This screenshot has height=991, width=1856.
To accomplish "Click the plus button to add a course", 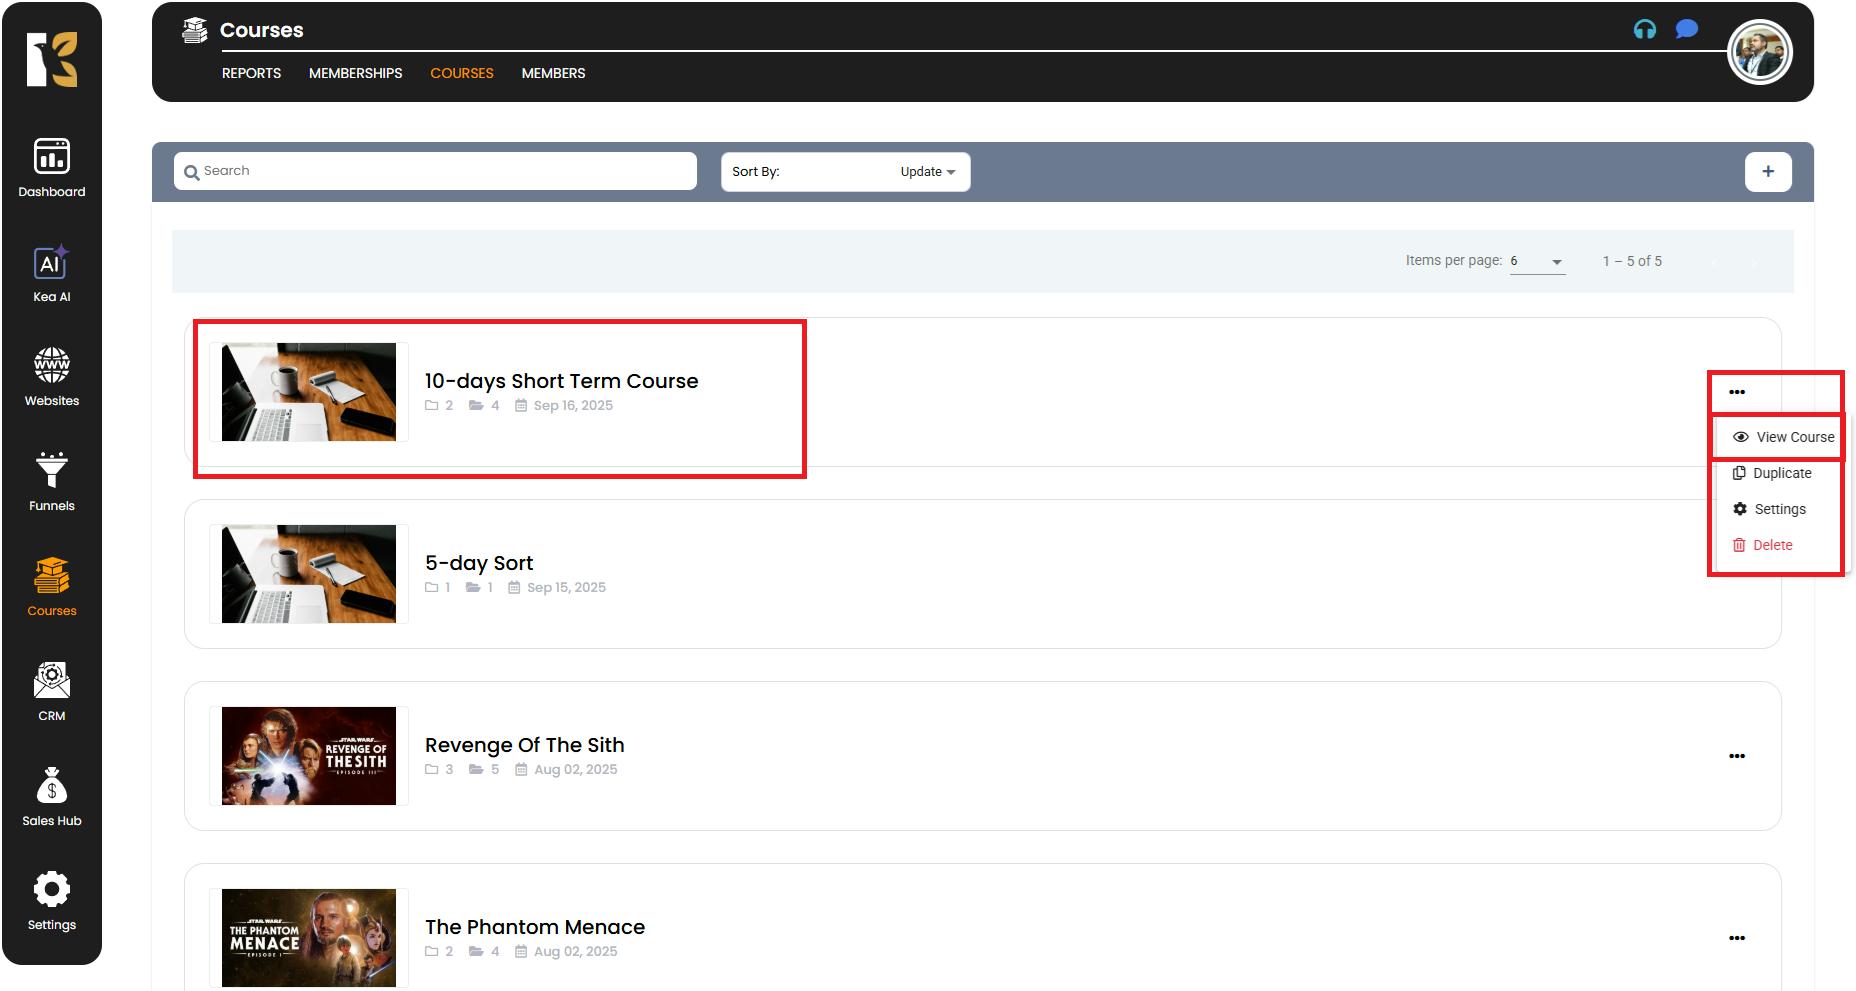I will pos(1767,172).
